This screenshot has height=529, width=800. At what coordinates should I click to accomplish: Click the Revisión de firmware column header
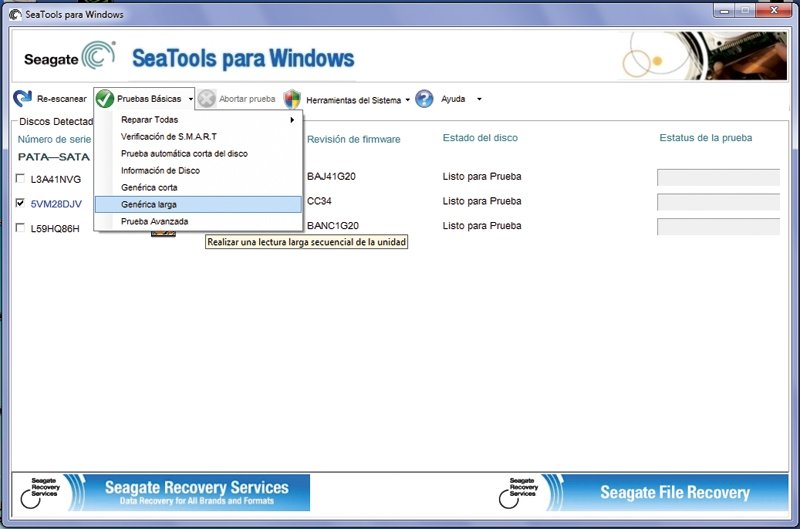354,139
